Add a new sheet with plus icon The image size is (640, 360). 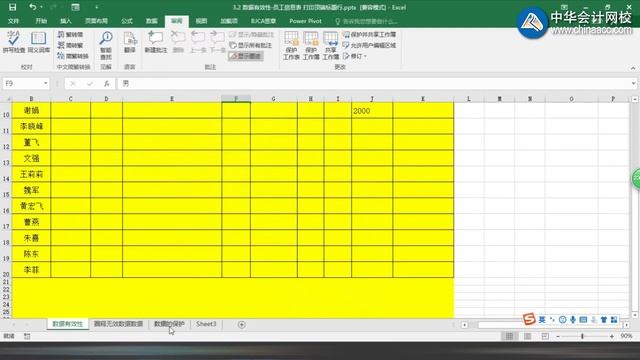tap(242, 324)
